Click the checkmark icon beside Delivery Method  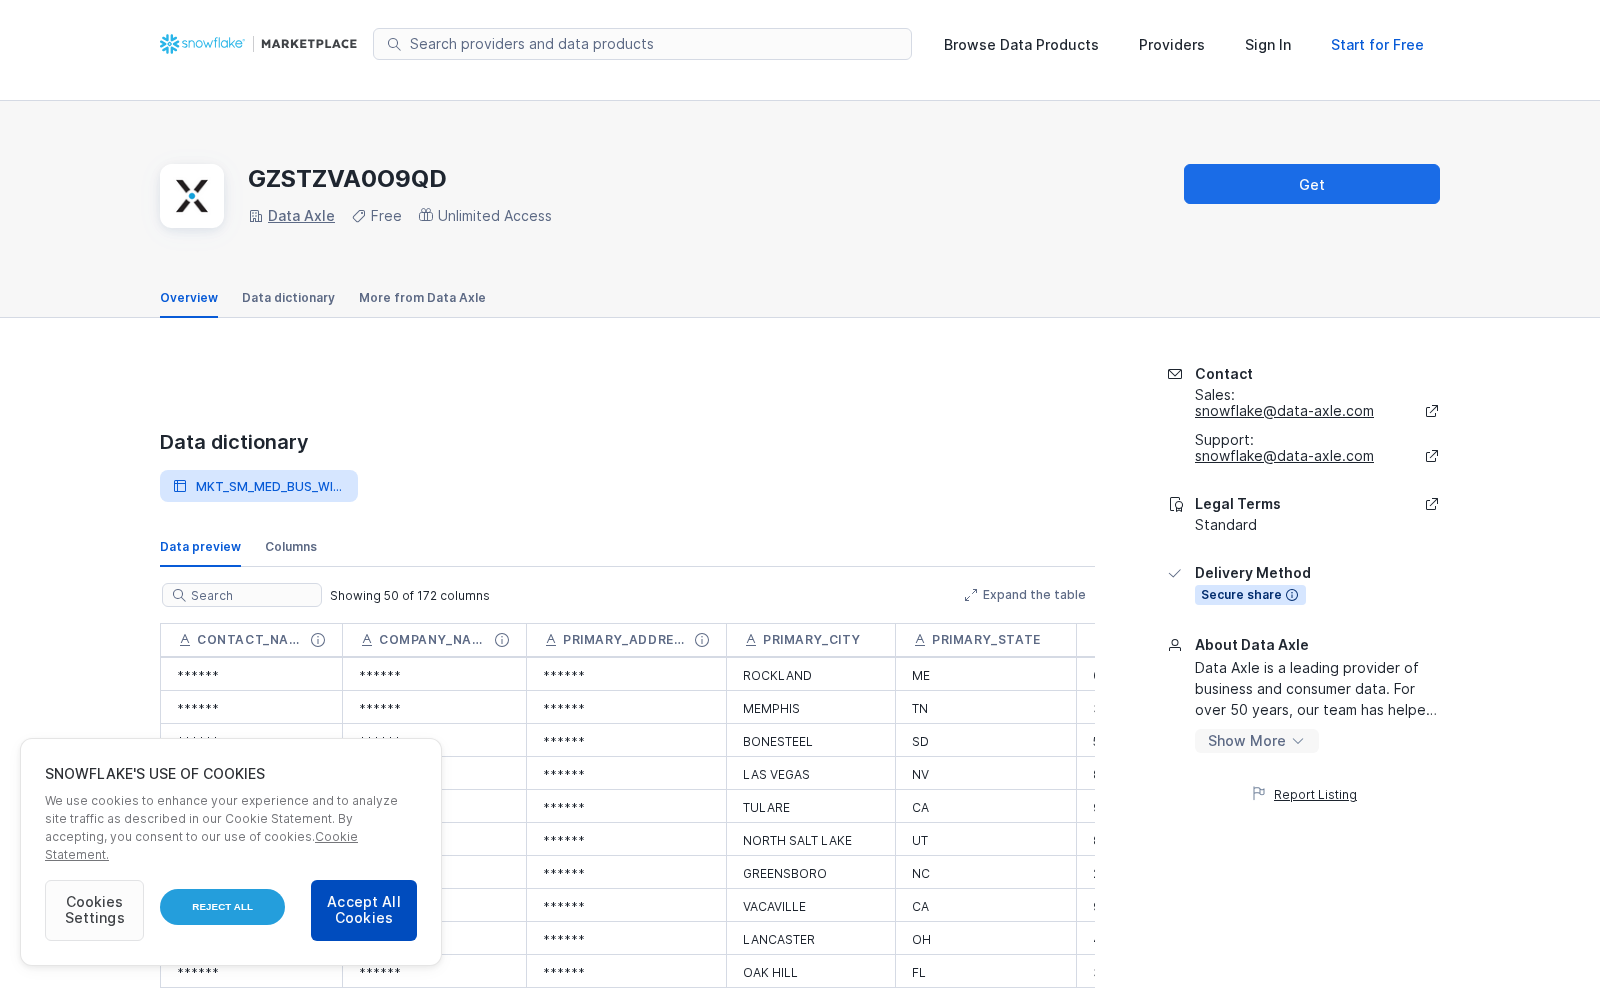coord(1175,573)
